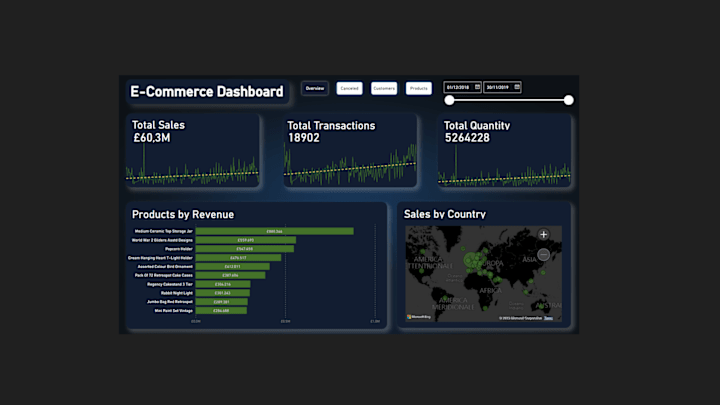Click the Total Transactions 18902 value
This screenshot has width=720, height=405.
click(x=304, y=138)
